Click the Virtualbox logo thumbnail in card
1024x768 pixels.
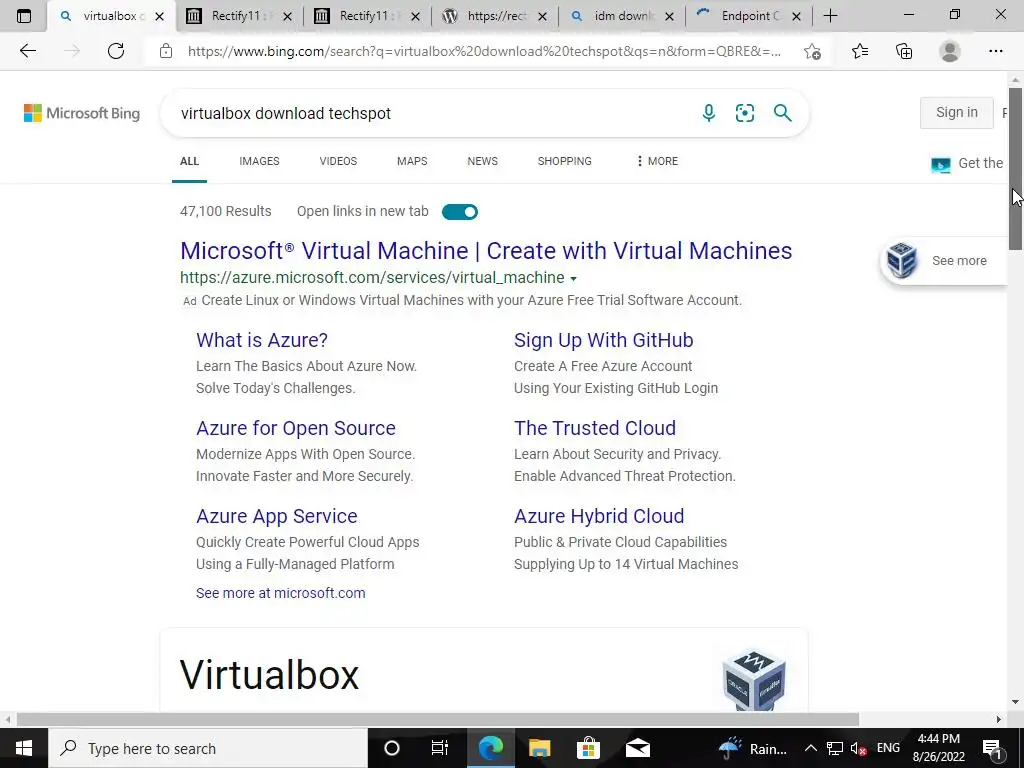[754, 679]
